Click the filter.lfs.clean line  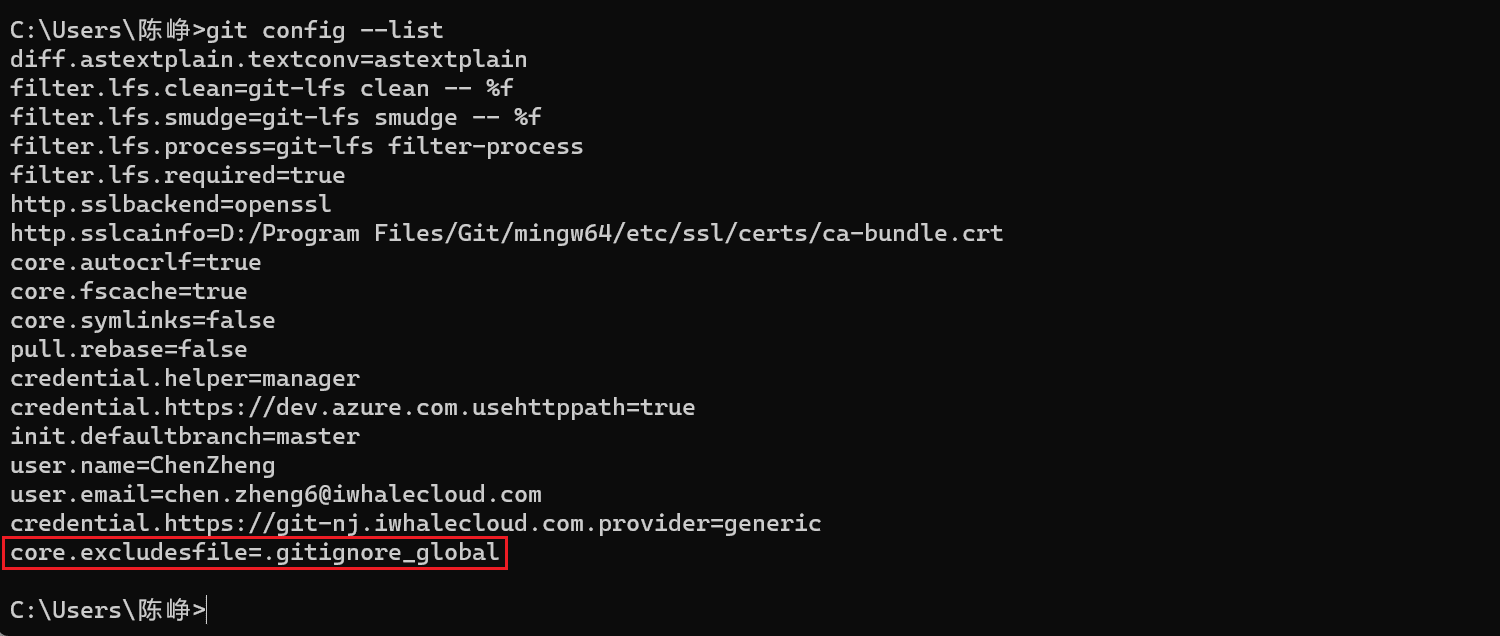tap(262, 89)
